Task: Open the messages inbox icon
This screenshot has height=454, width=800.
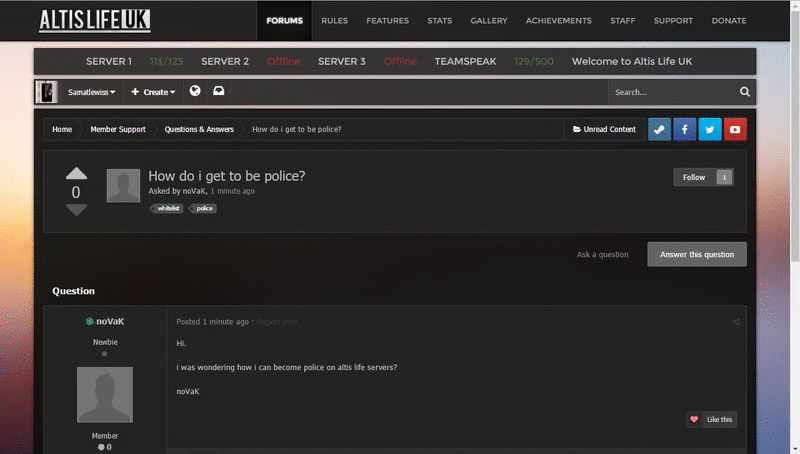Action: coord(218,91)
